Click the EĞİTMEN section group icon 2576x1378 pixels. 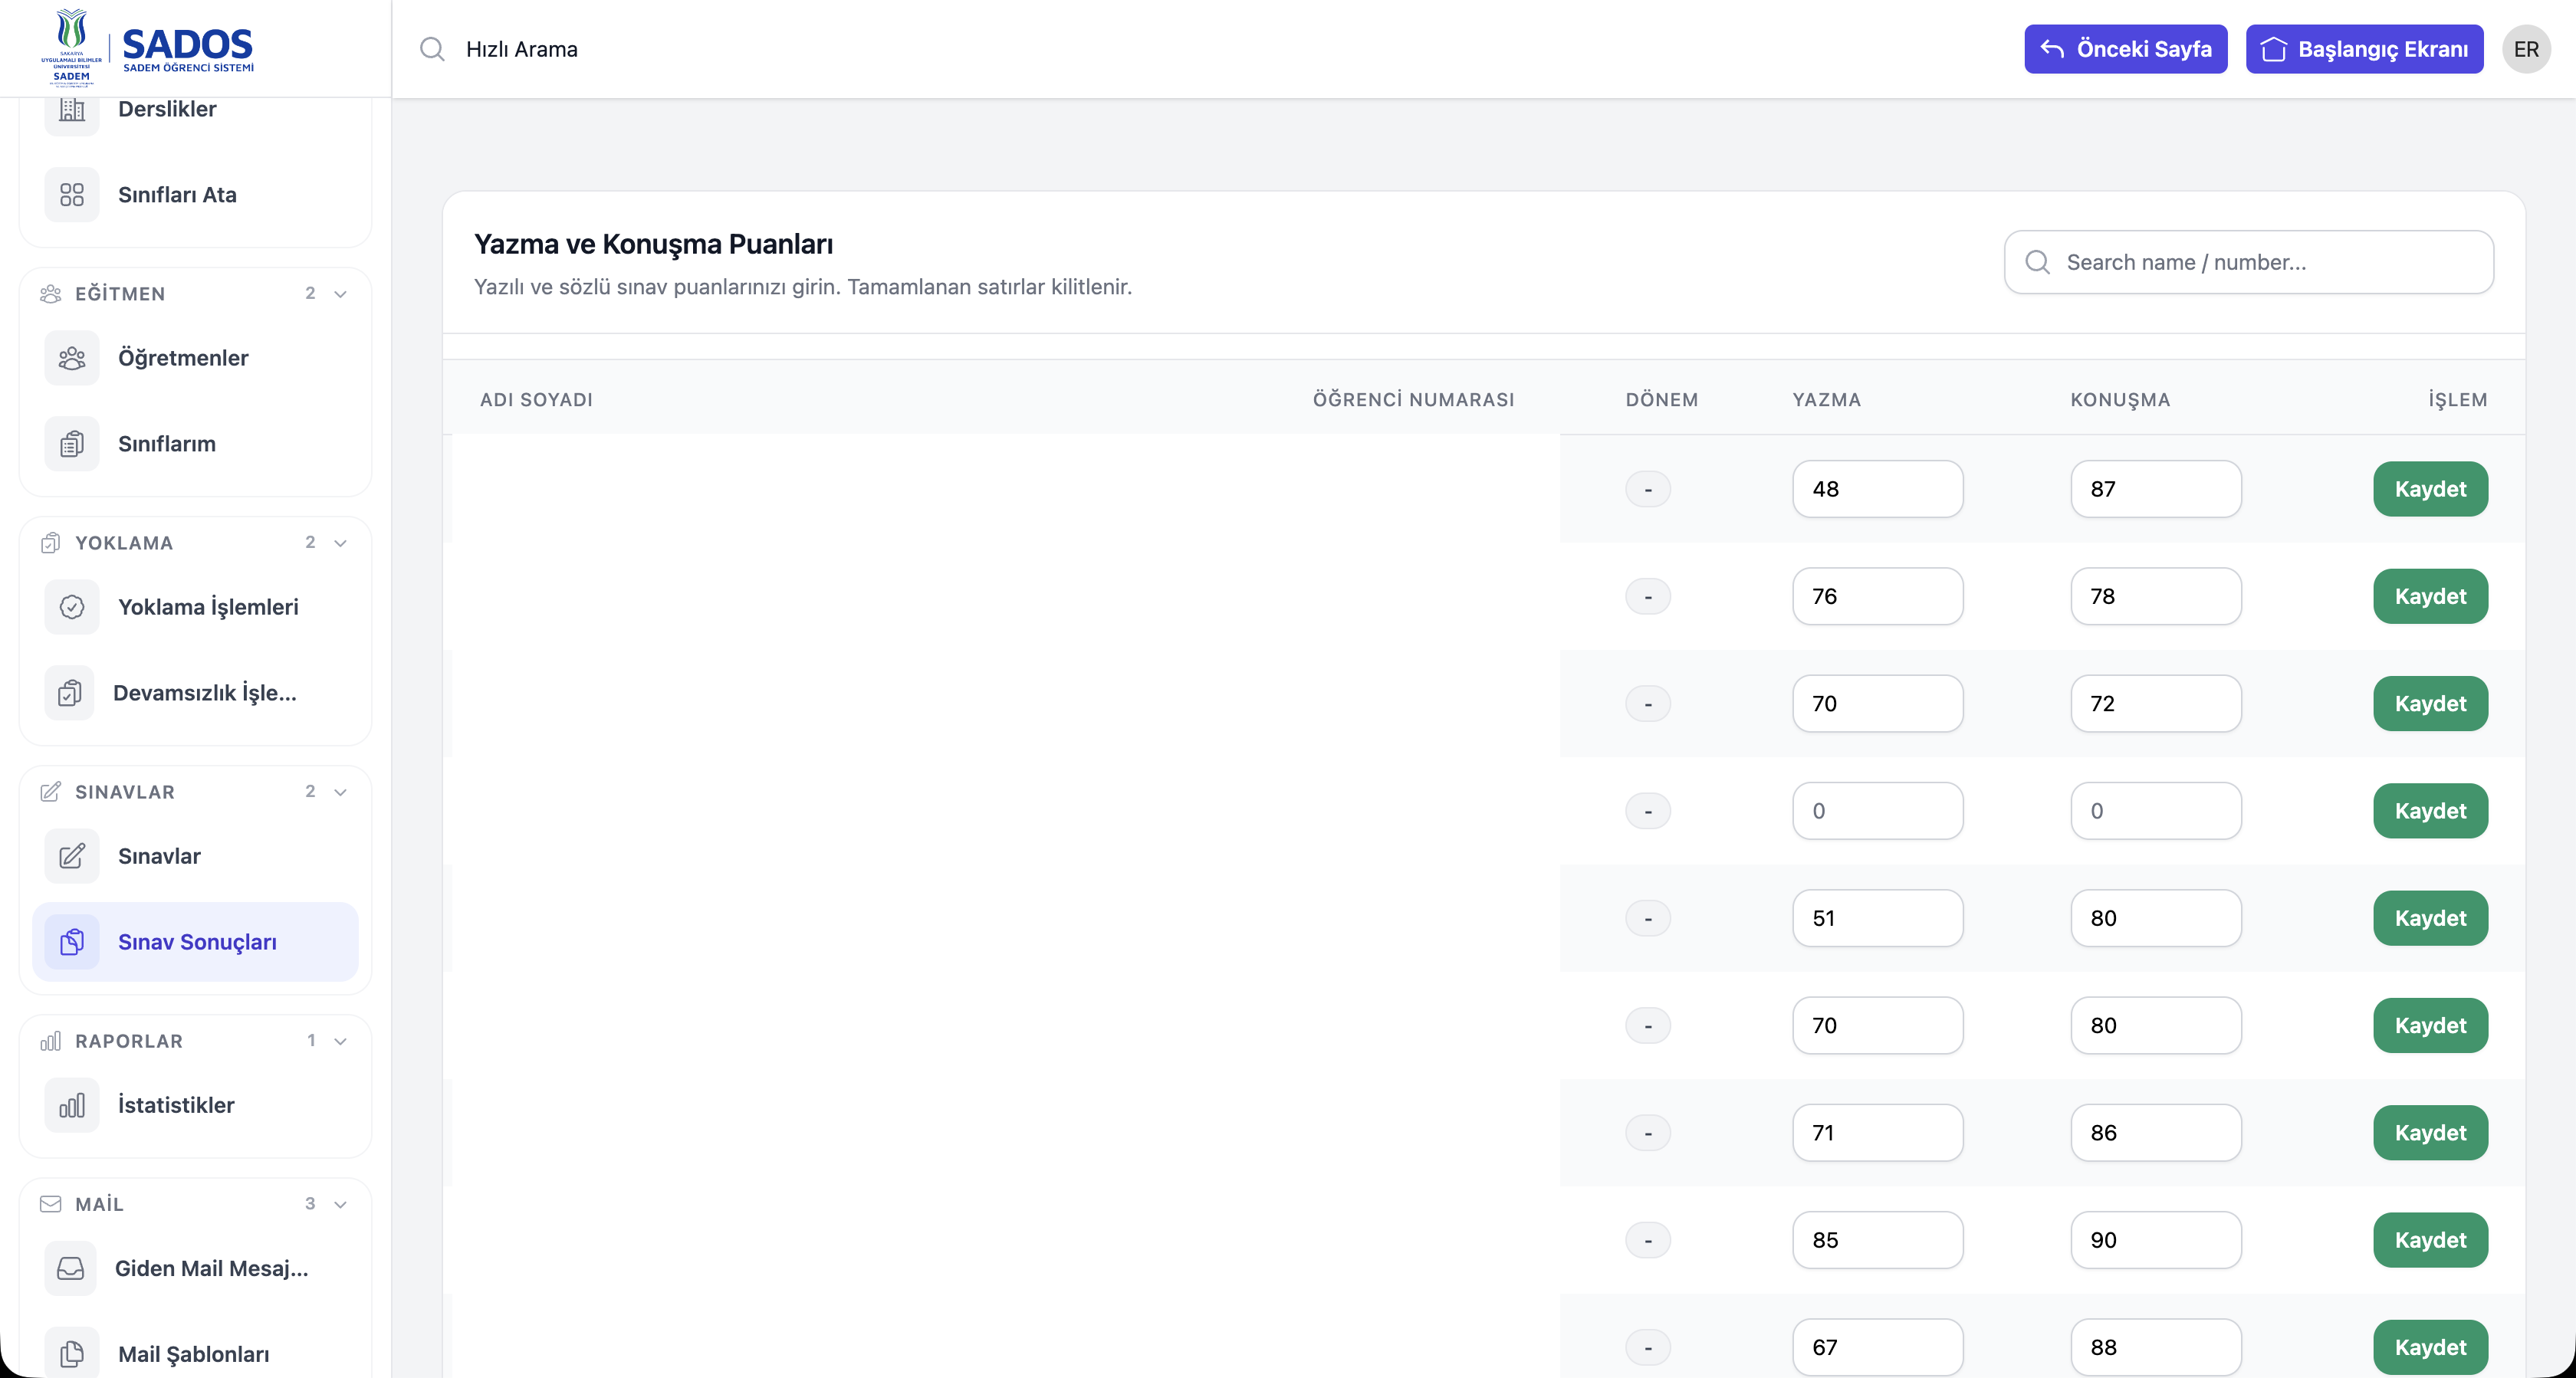(x=50, y=294)
